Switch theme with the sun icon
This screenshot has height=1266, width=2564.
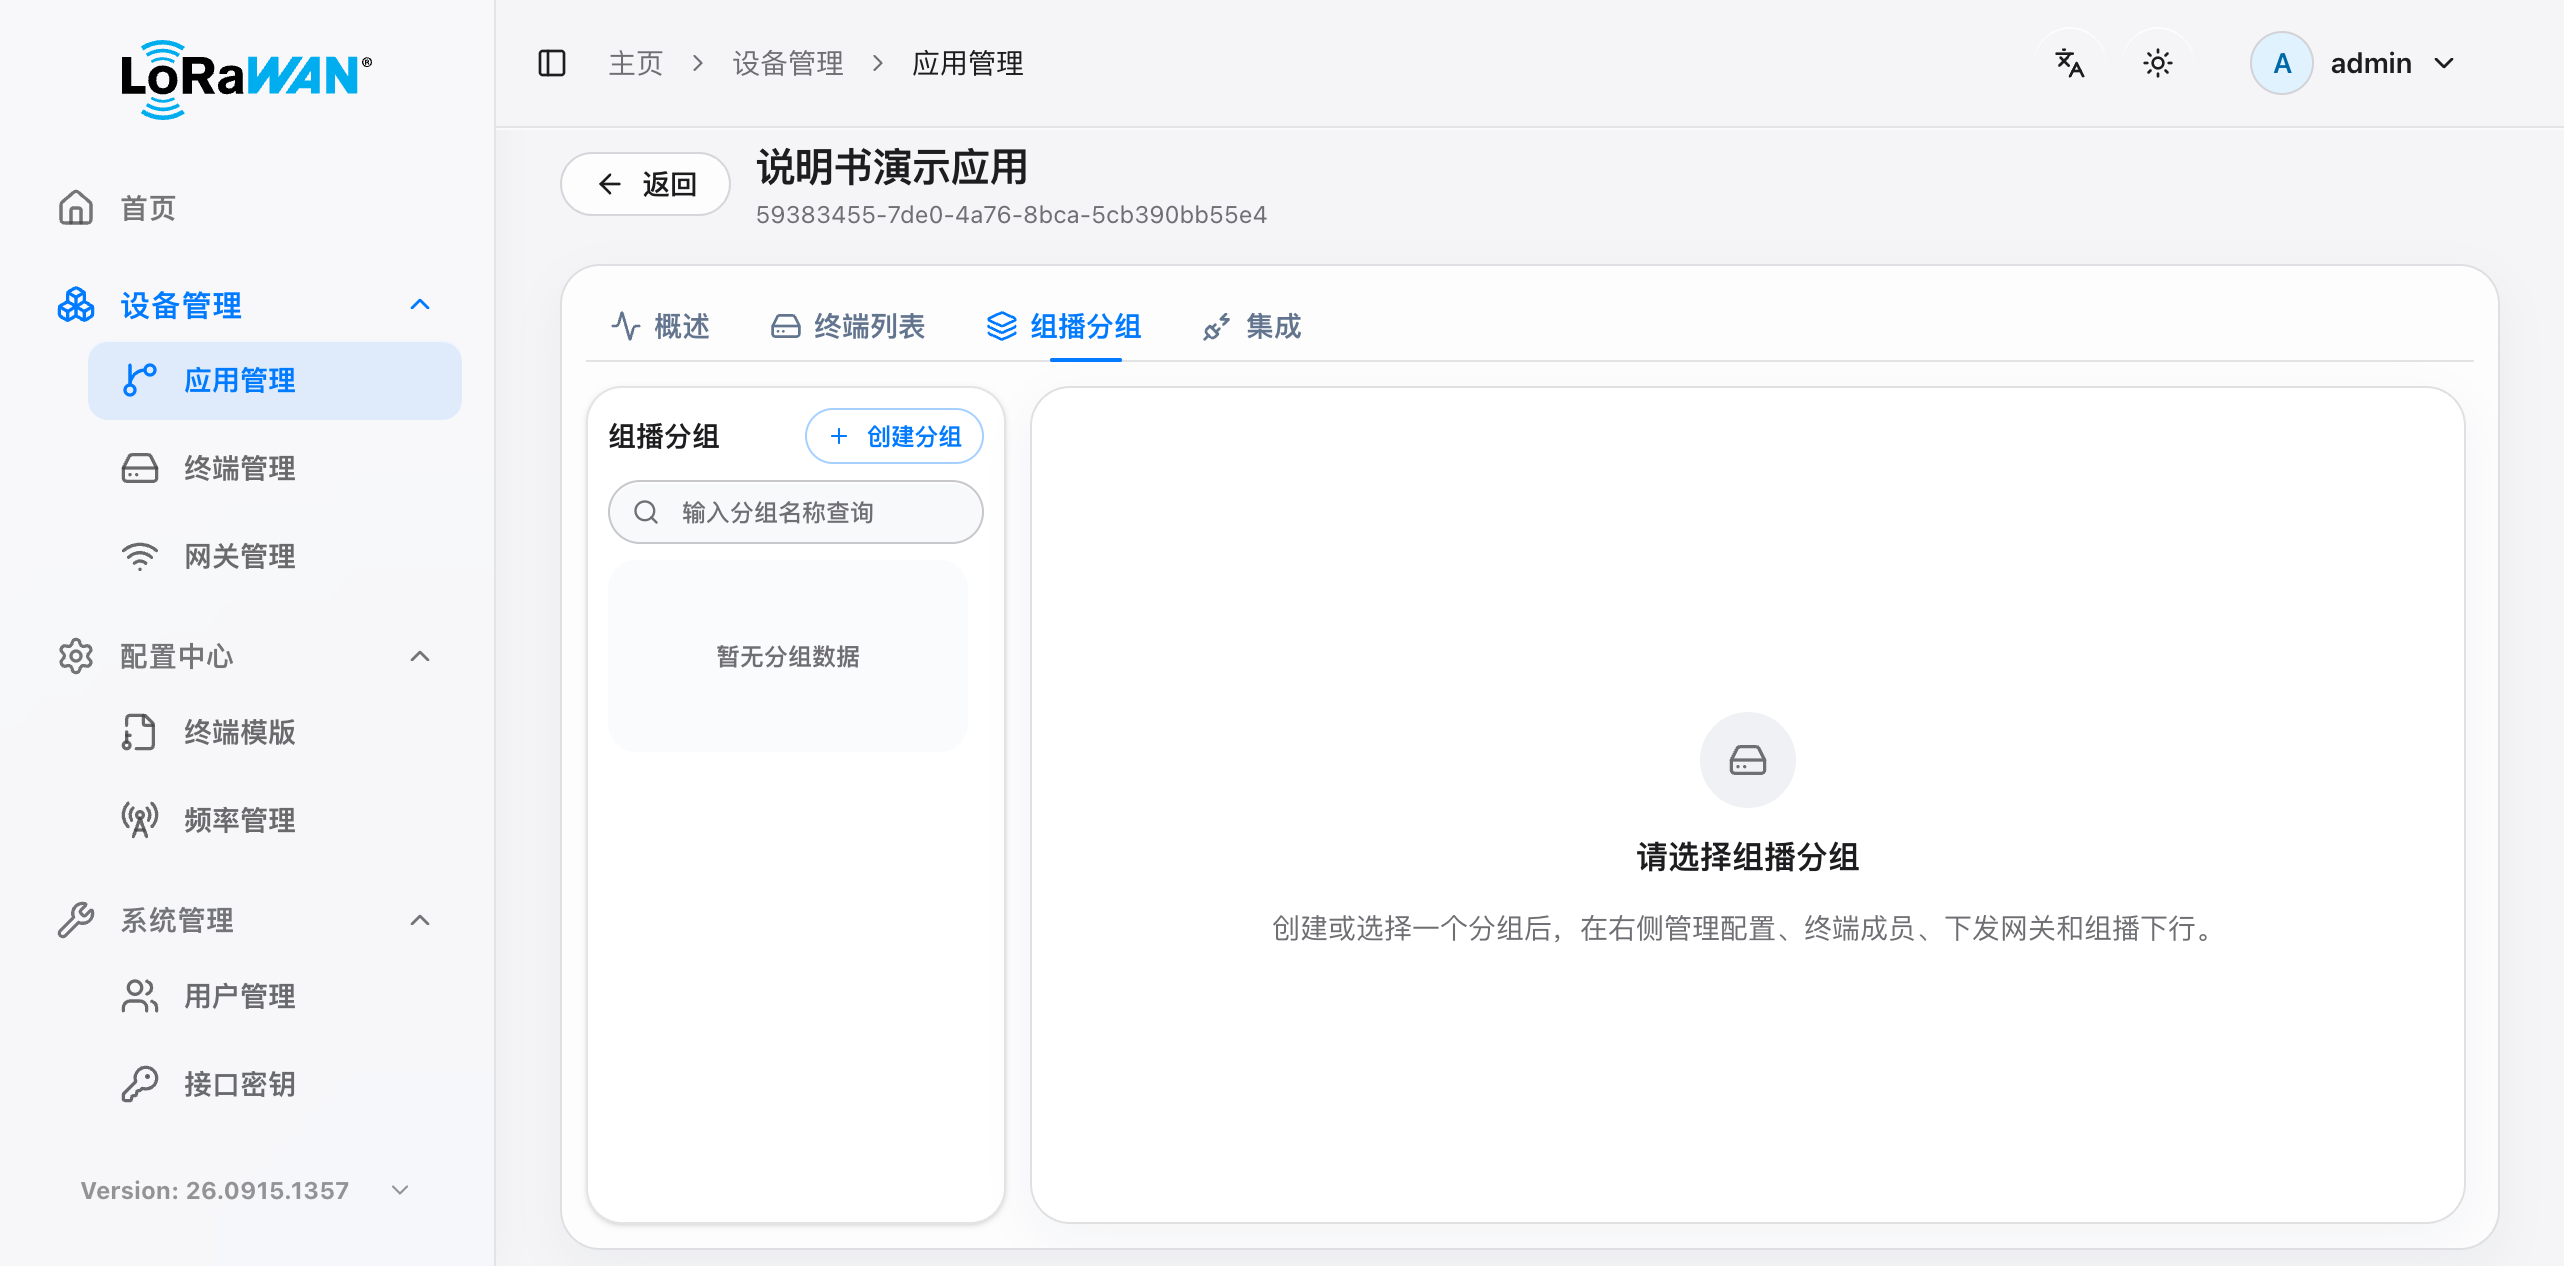(x=2158, y=63)
